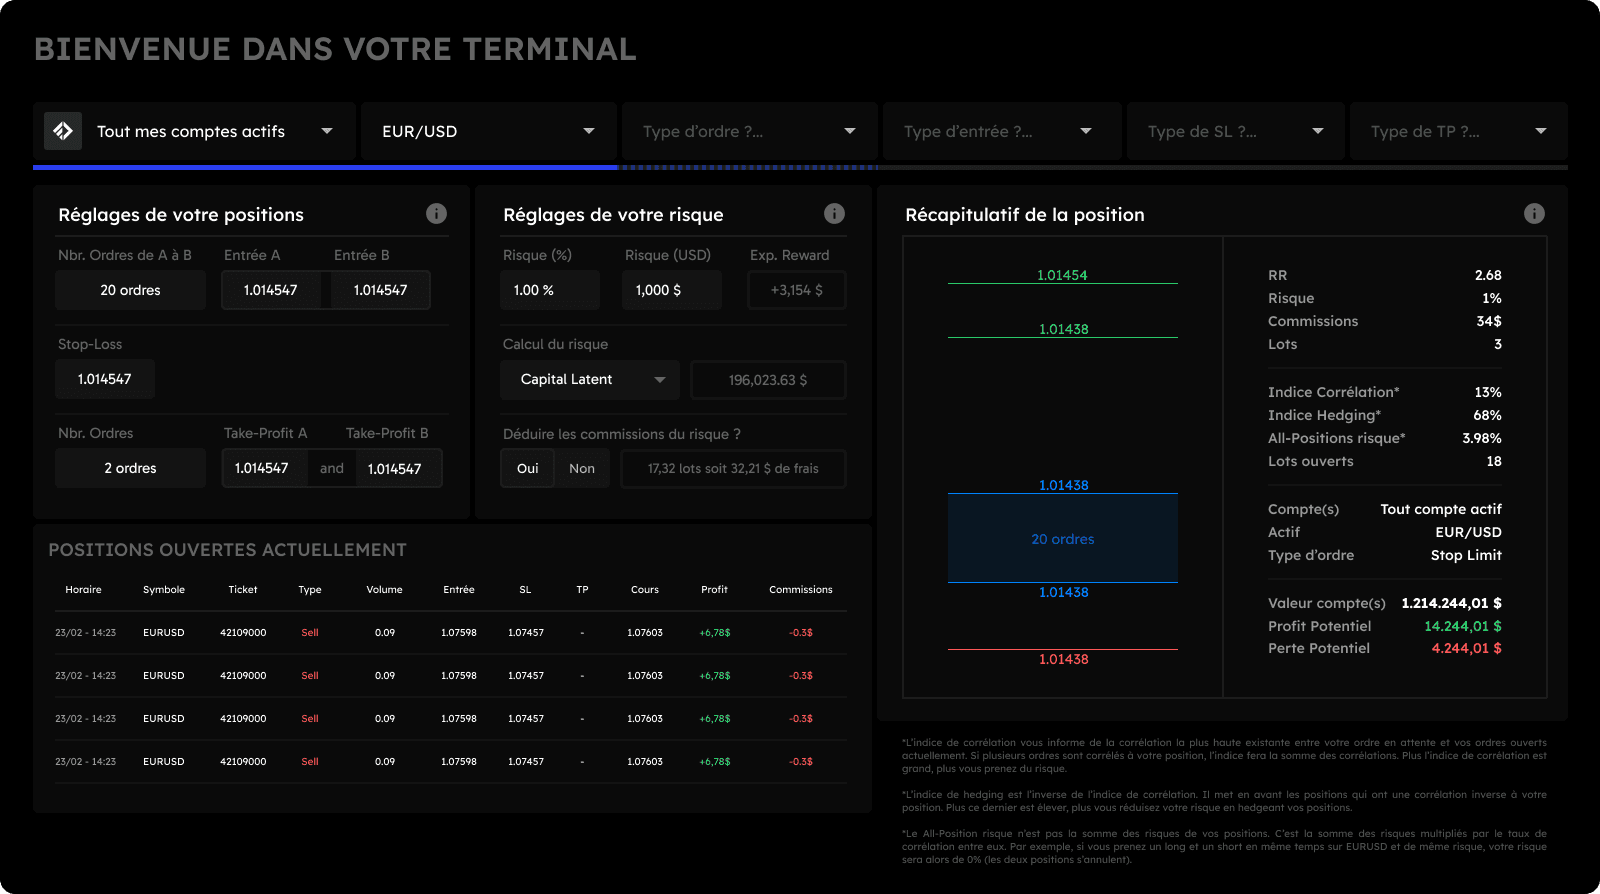Click the Risque (%) 1.00 % field
The height and width of the screenshot is (894, 1600).
coord(549,290)
